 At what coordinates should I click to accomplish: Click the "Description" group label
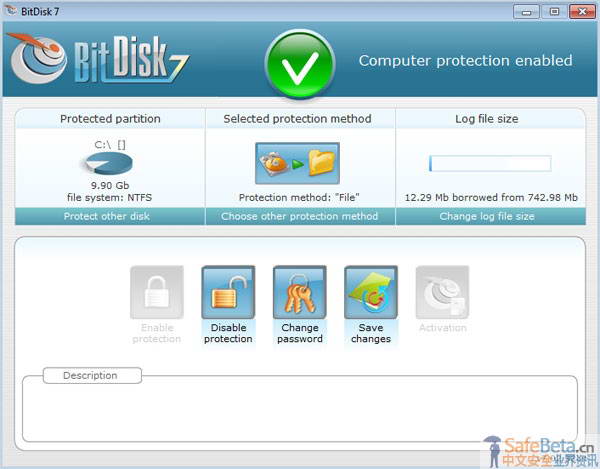pos(90,376)
